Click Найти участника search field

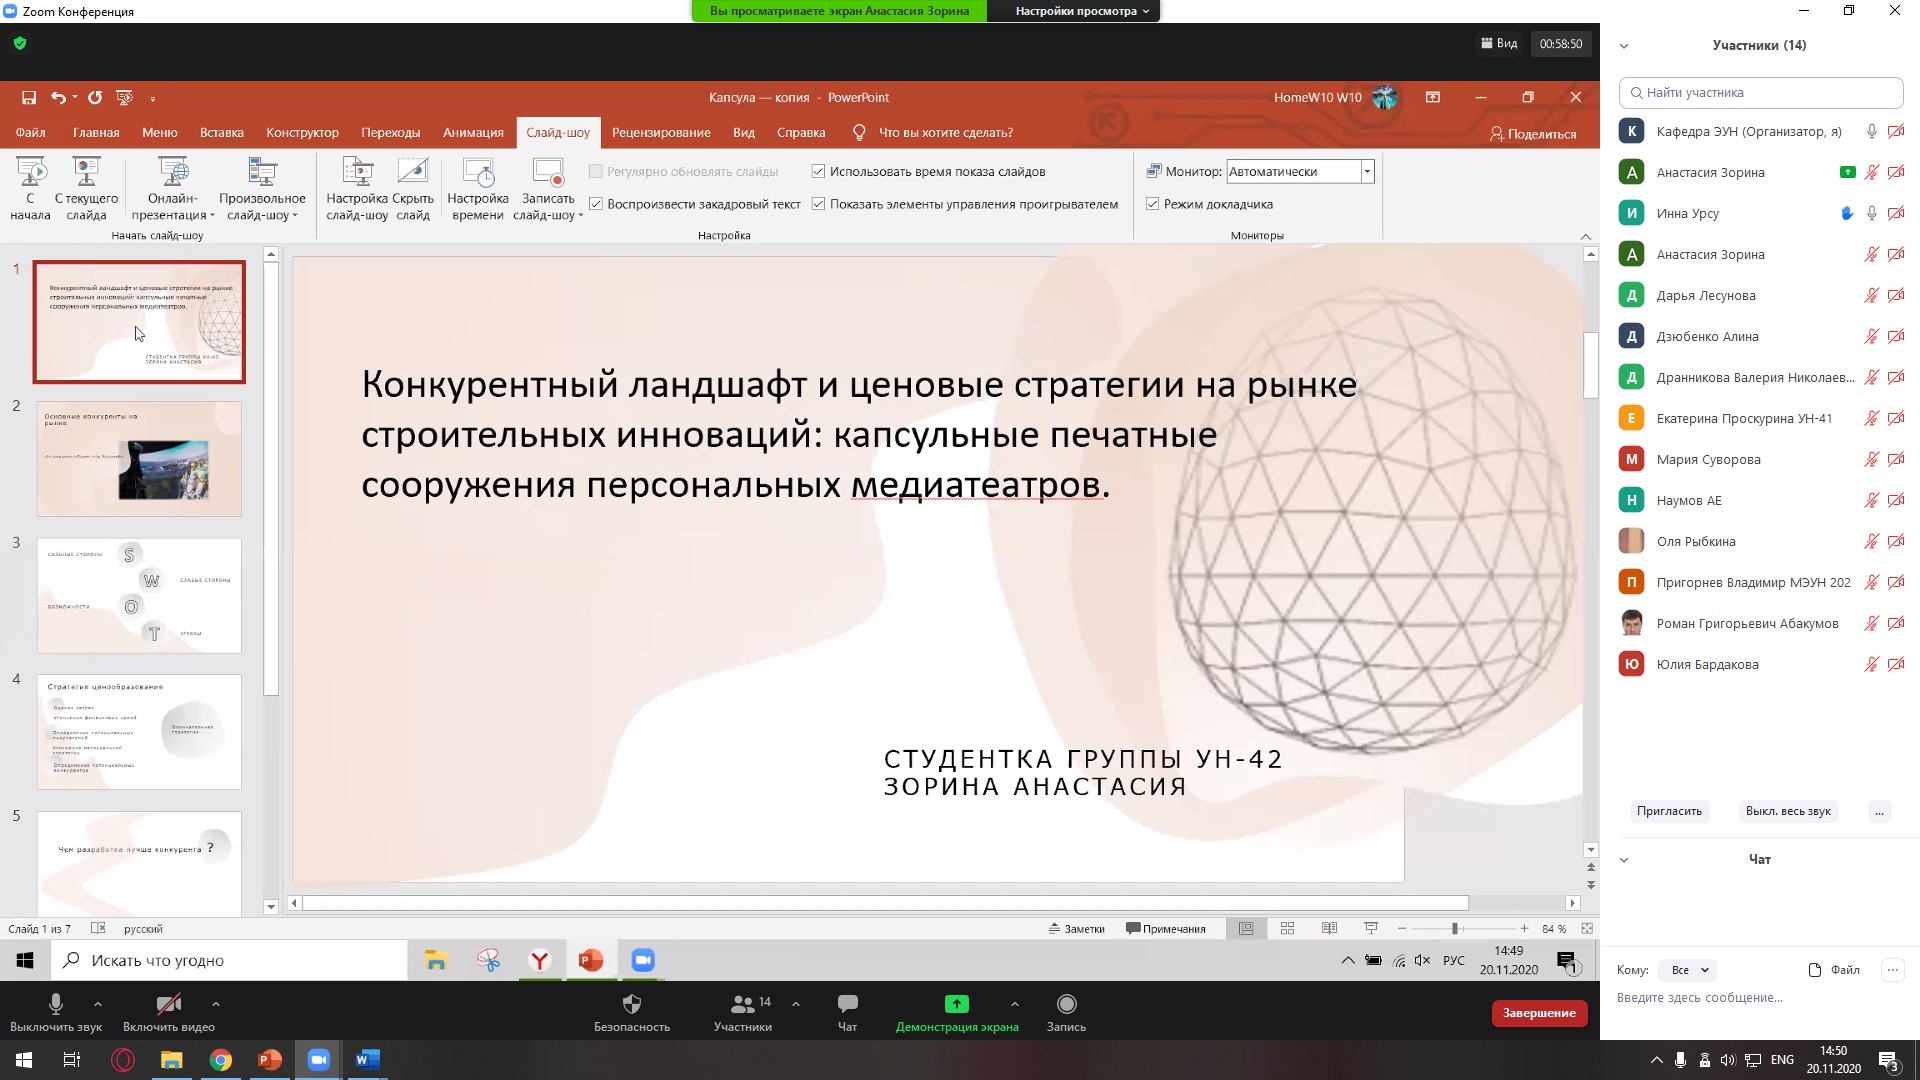point(1761,92)
